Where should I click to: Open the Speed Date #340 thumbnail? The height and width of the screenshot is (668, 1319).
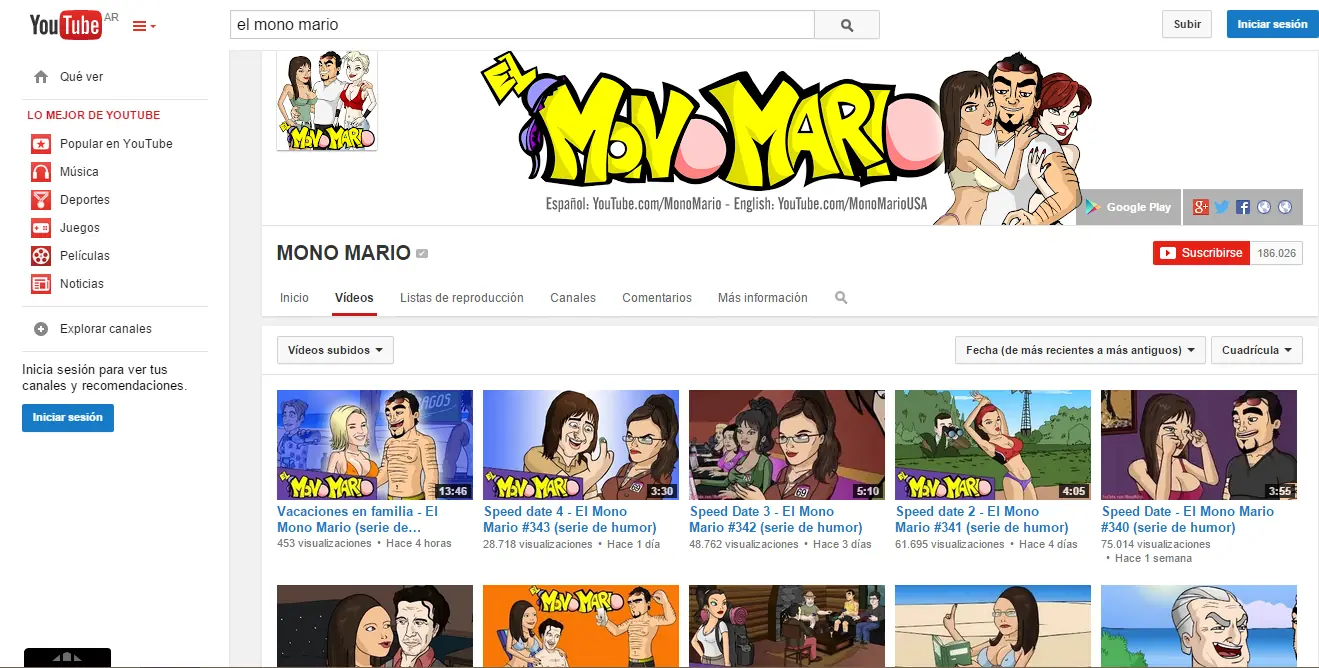coord(1199,445)
